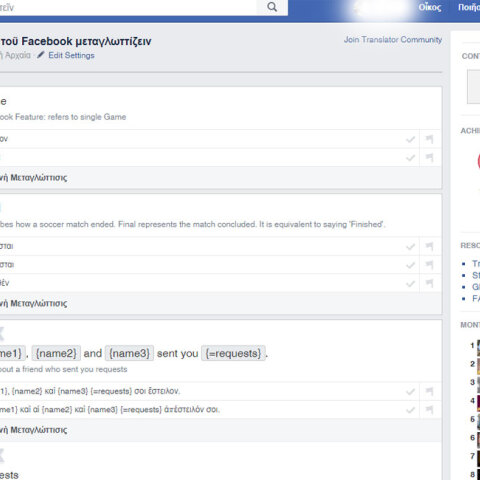
Task: Report second Game translation row with flag
Action: pyautogui.click(x=430, y=157)
